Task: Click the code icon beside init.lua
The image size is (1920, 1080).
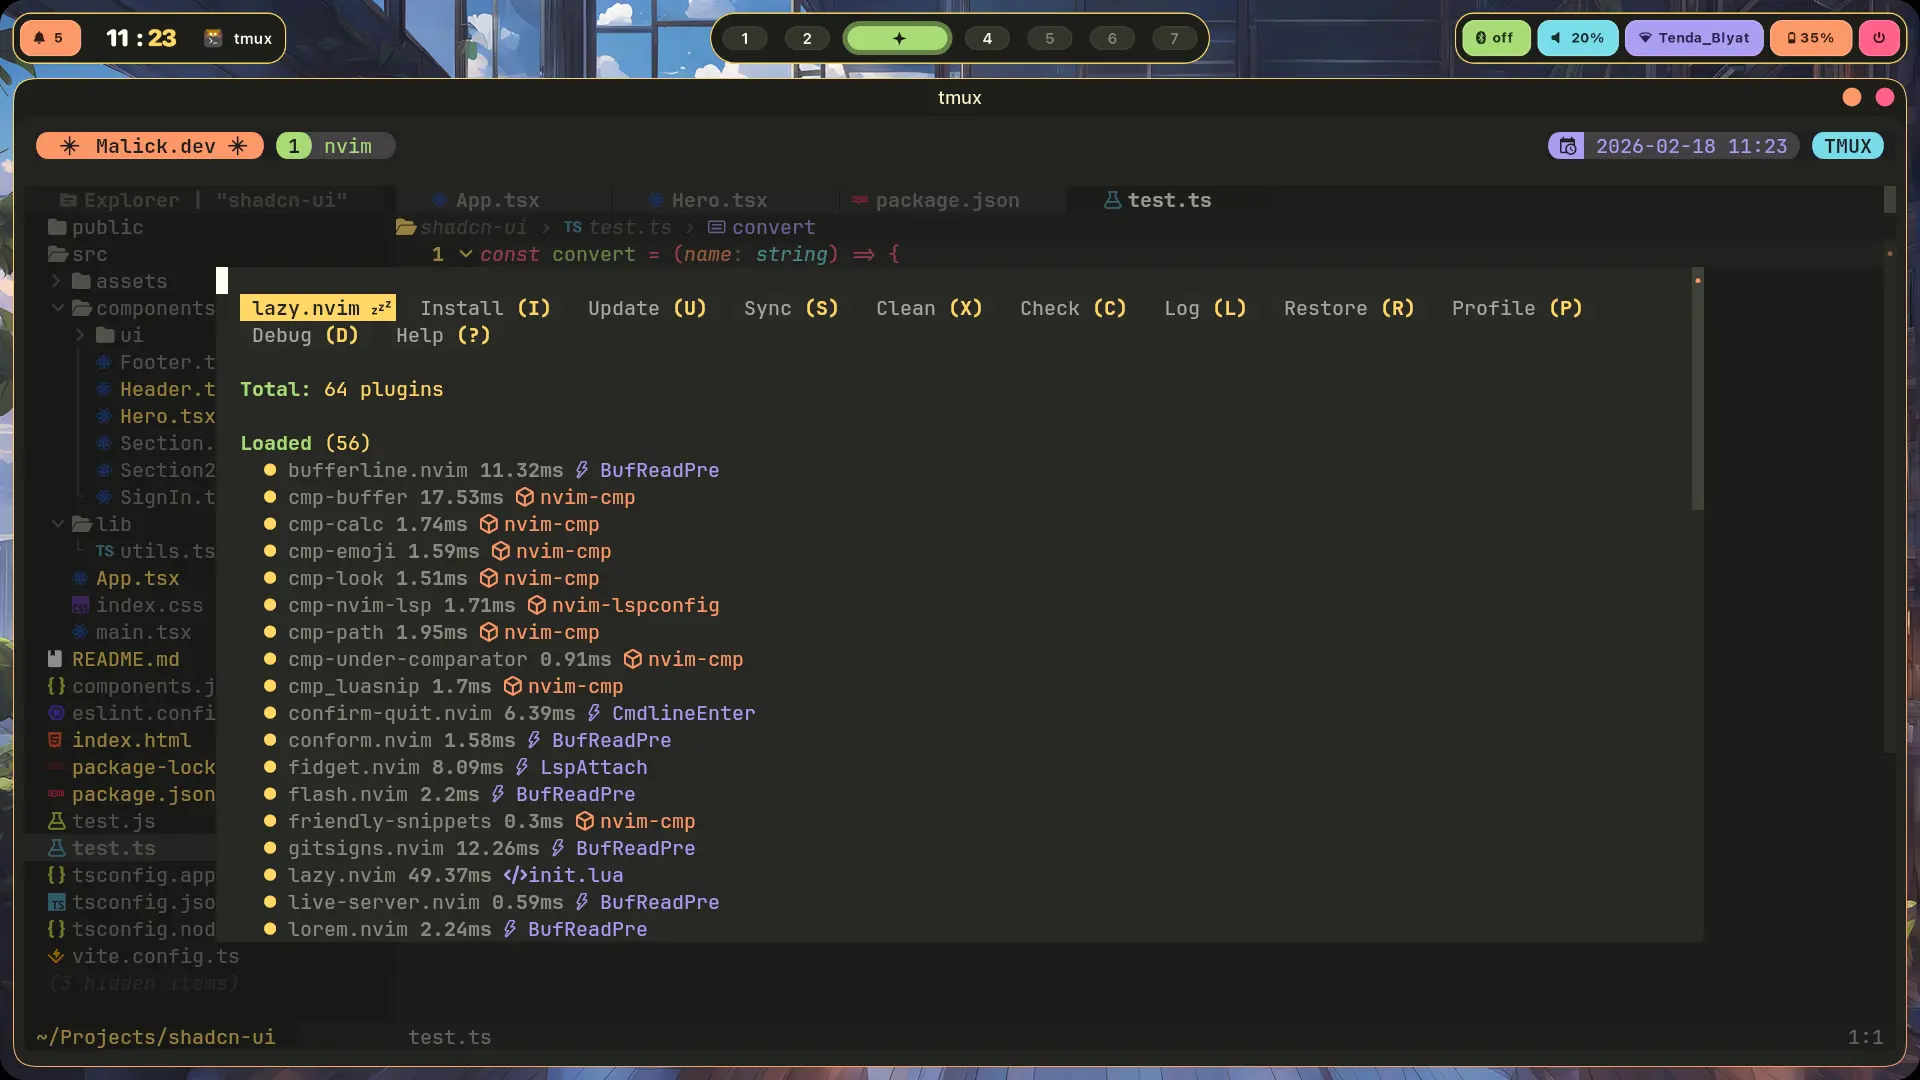Action: point(514,875)
